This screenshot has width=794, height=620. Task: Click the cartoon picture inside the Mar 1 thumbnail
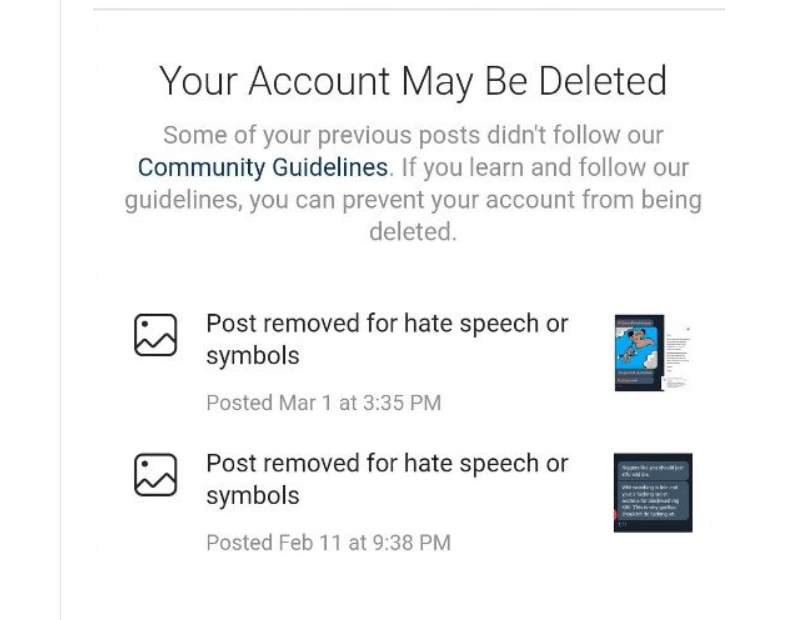(637, 347)
